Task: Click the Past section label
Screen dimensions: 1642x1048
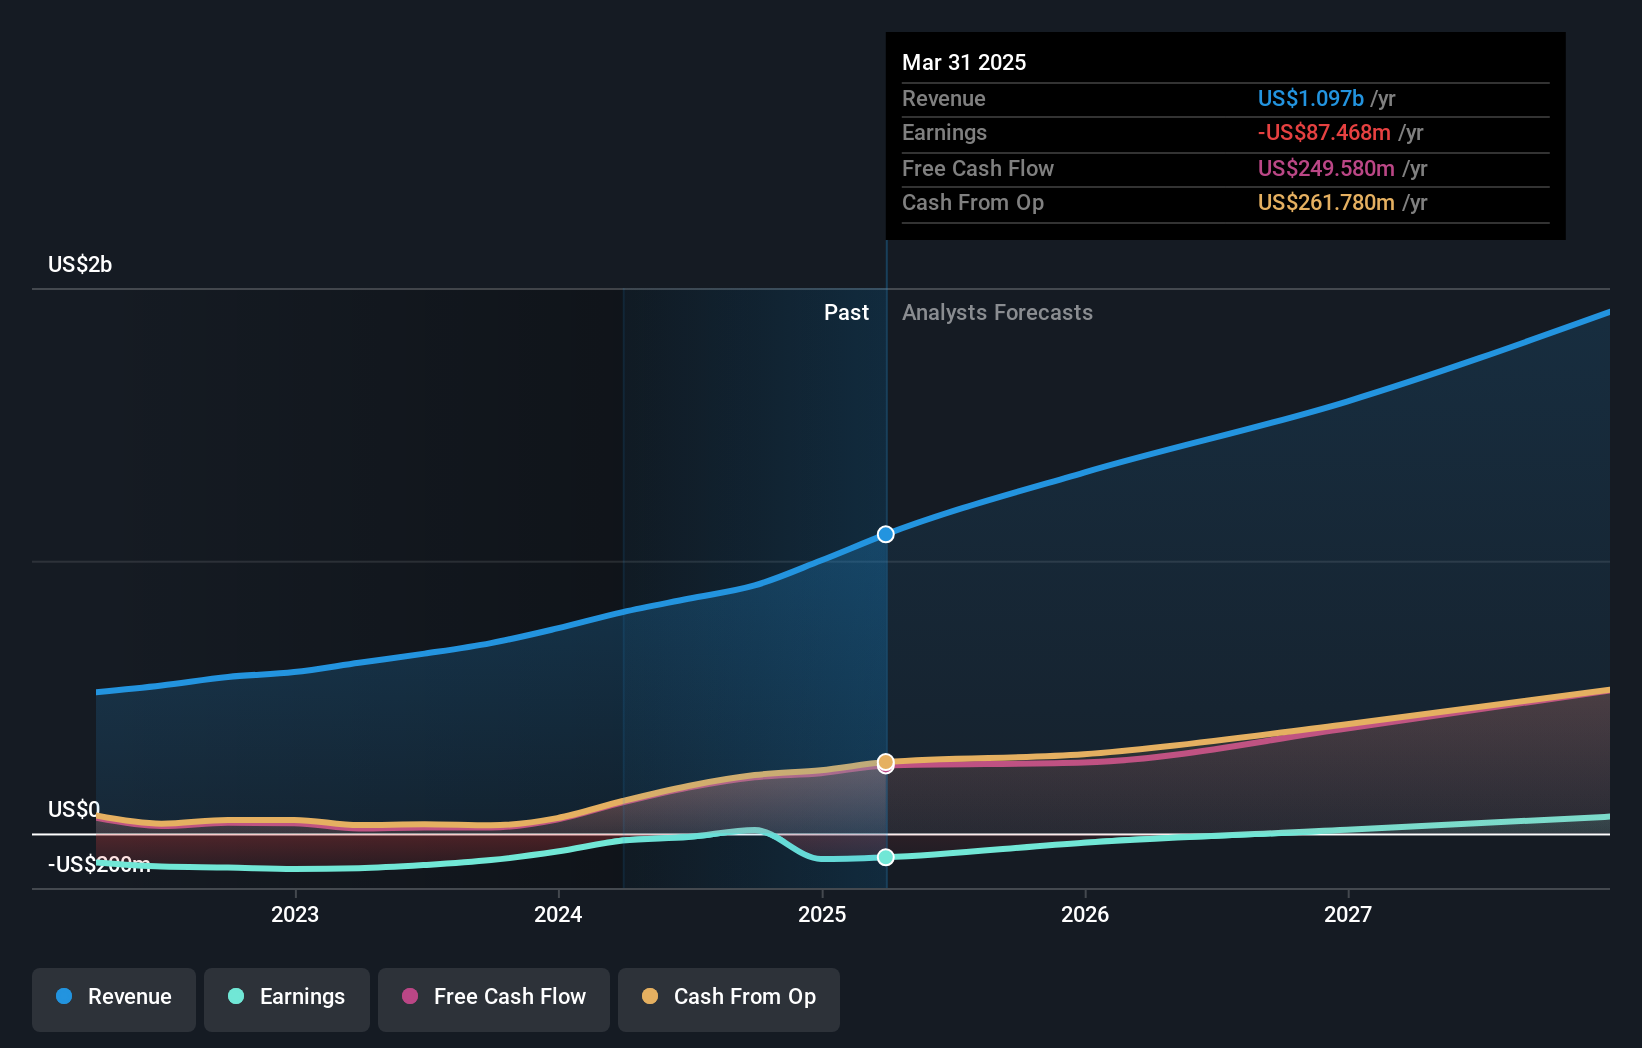Action: click(x=846, y=312)
